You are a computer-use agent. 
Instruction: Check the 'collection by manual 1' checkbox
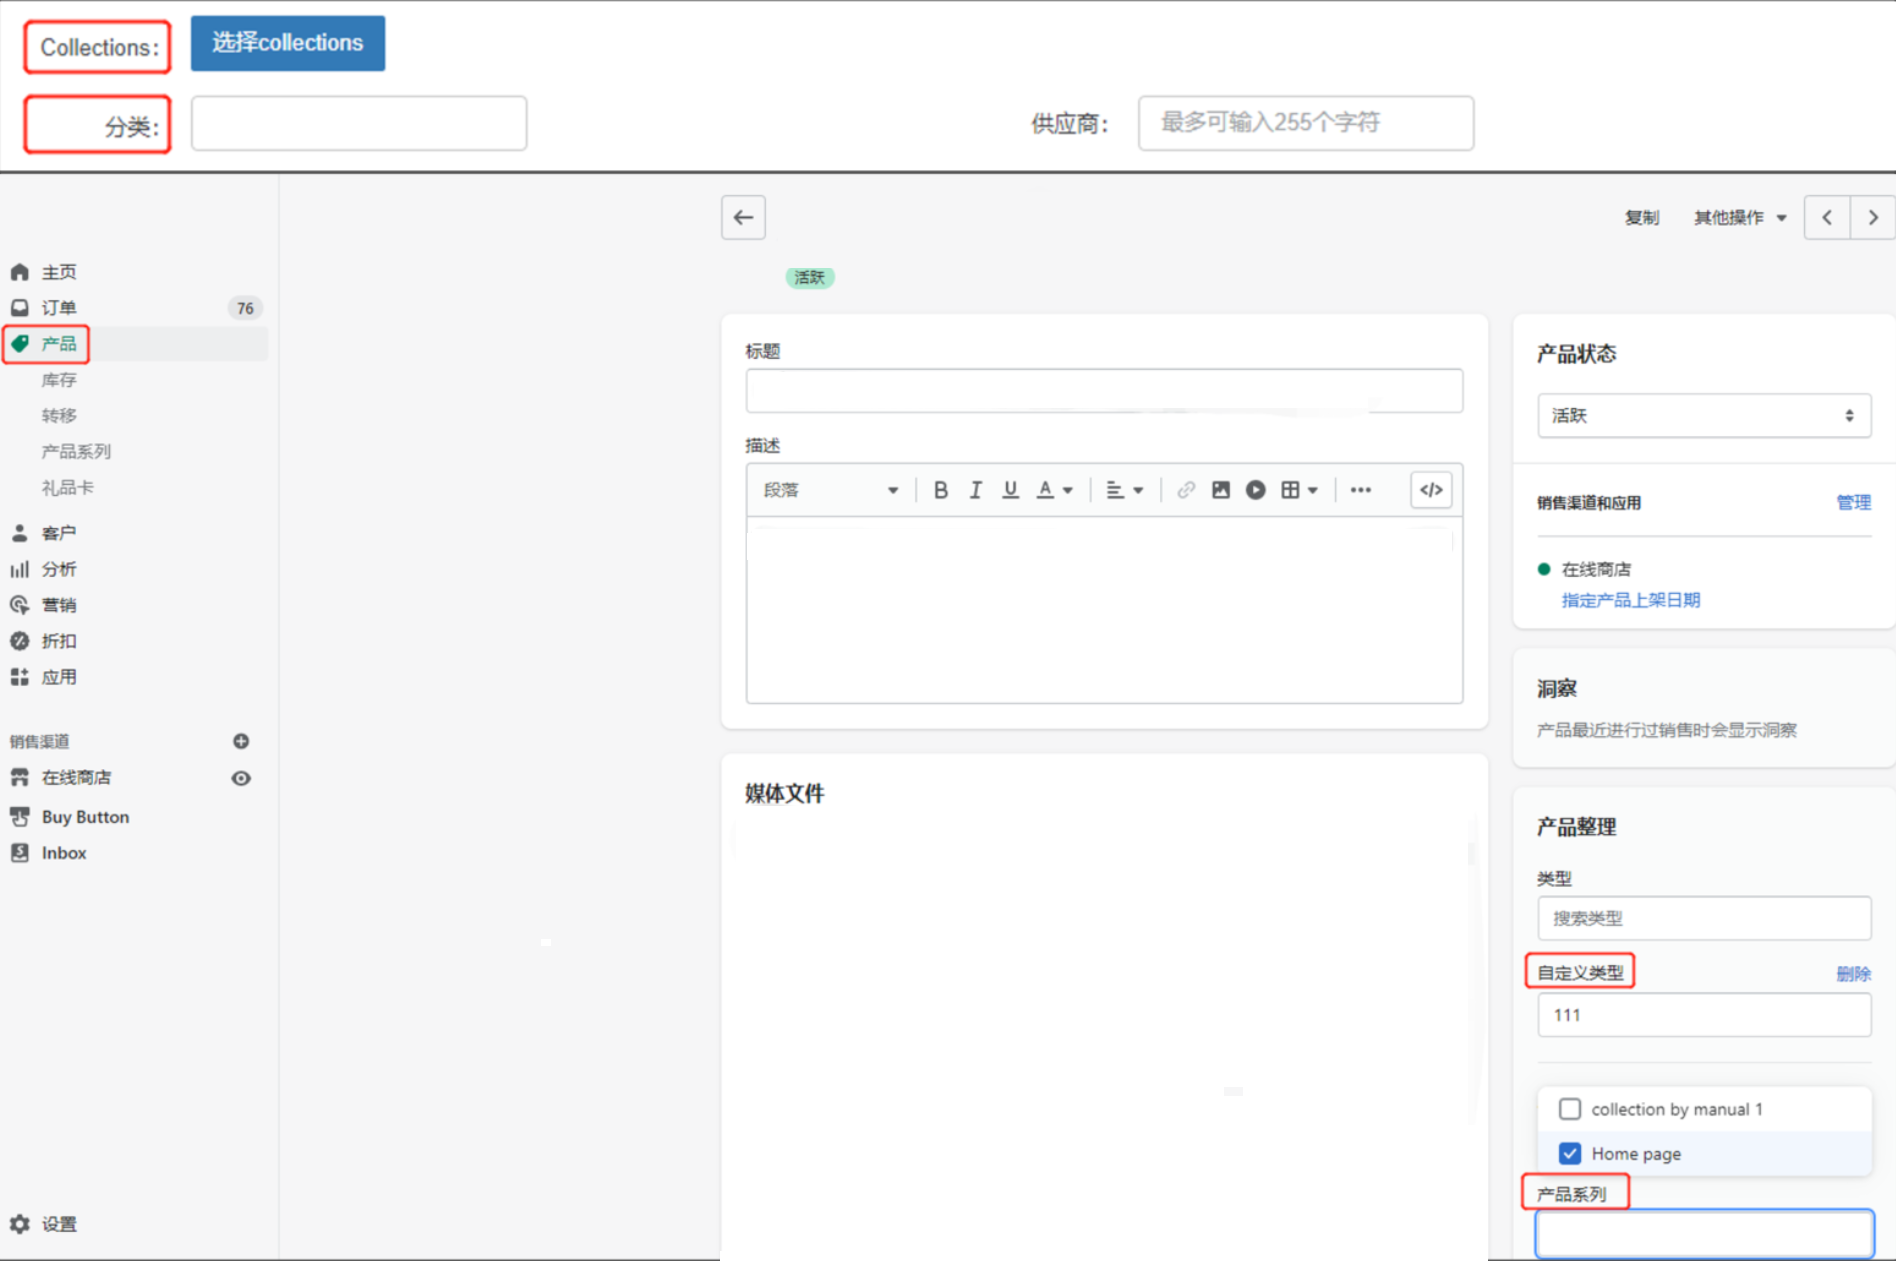(1570, 1109)
